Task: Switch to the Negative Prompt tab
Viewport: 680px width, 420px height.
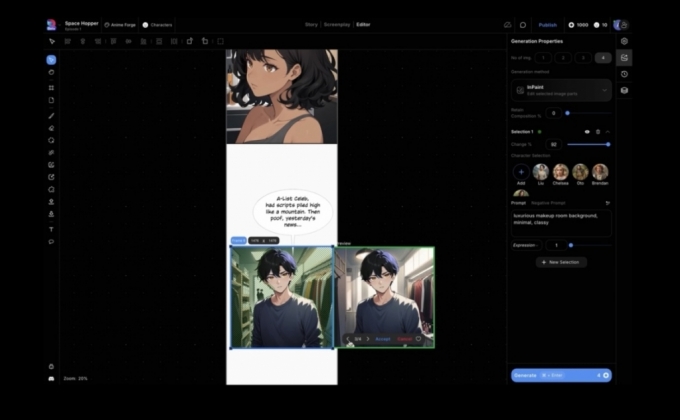Action: (550, 202)
